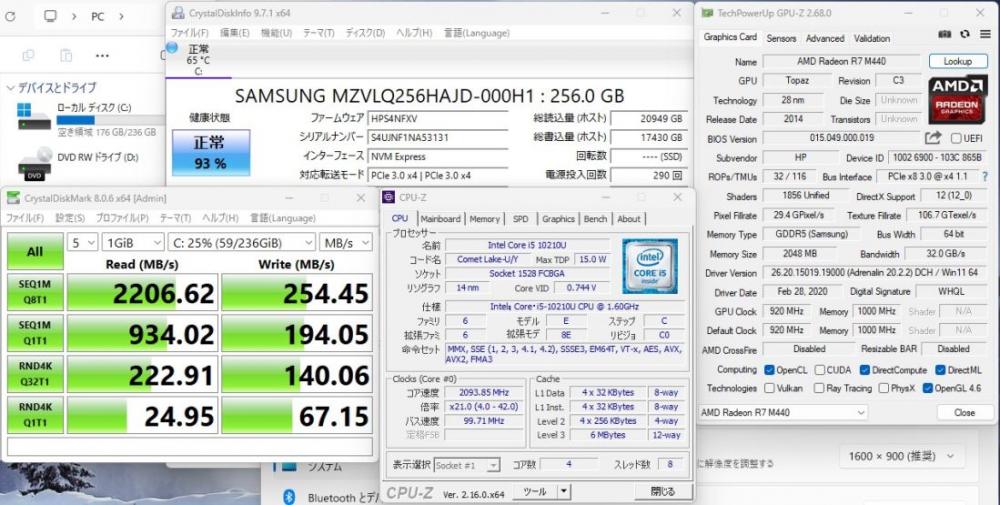Toggle the DirectML checkbox
The width and height of the screenshot is (1000, 505).
click(x=940, y=370)
